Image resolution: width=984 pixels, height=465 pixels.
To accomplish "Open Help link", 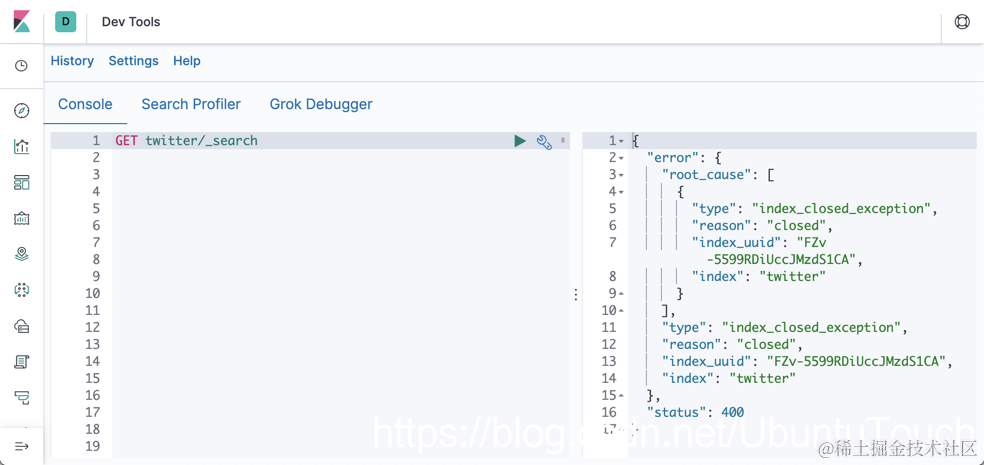I will pyautogui.click(x=187, y=61).
